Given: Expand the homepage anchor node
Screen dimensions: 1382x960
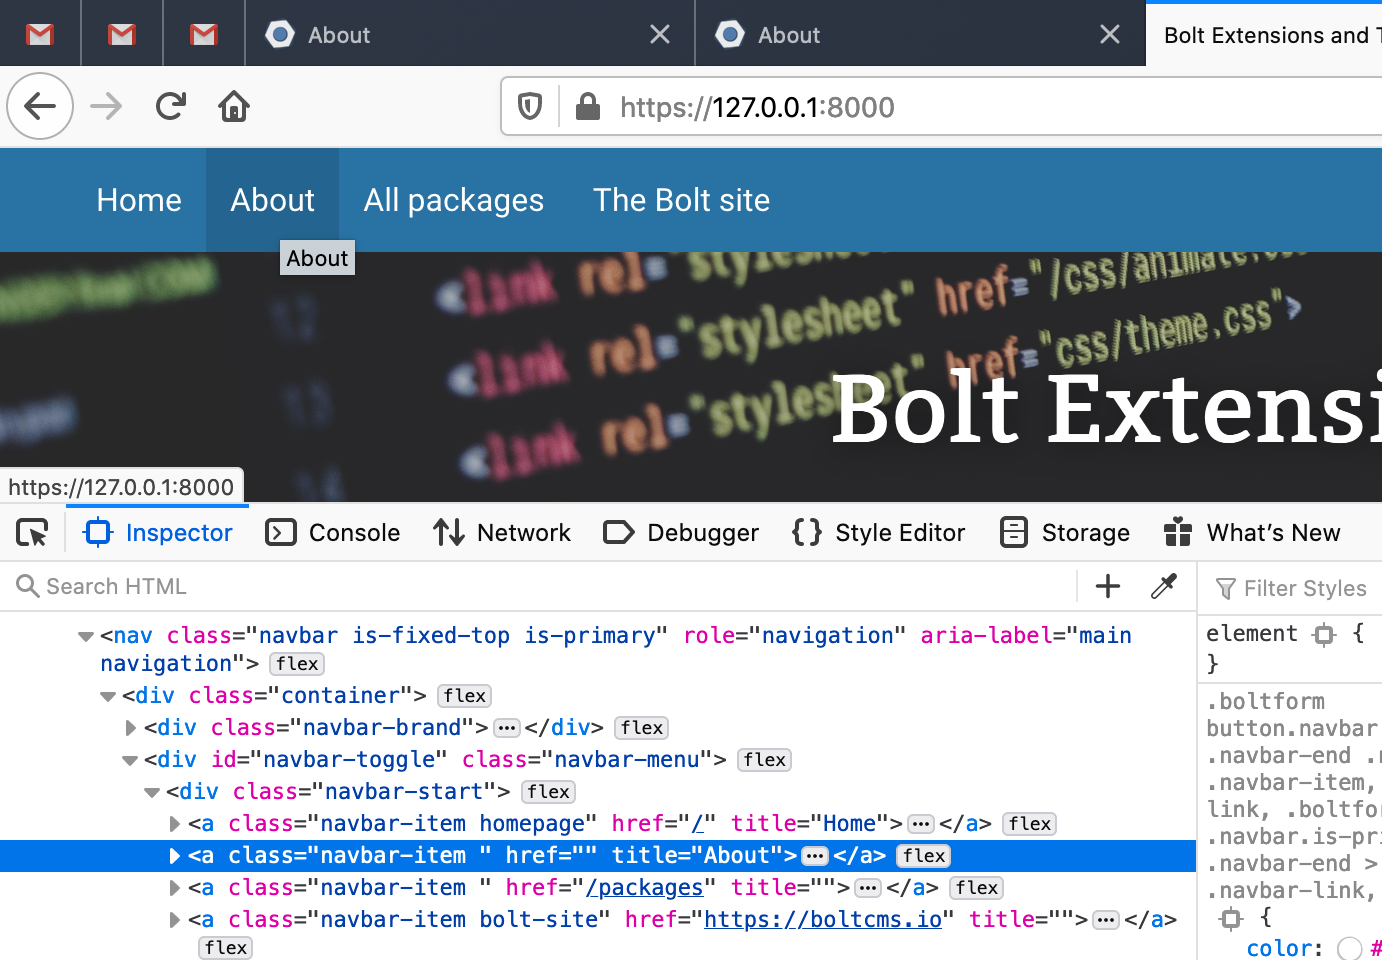Looking at the screenshot, I should pyautogui.click(x=175, y=824).
